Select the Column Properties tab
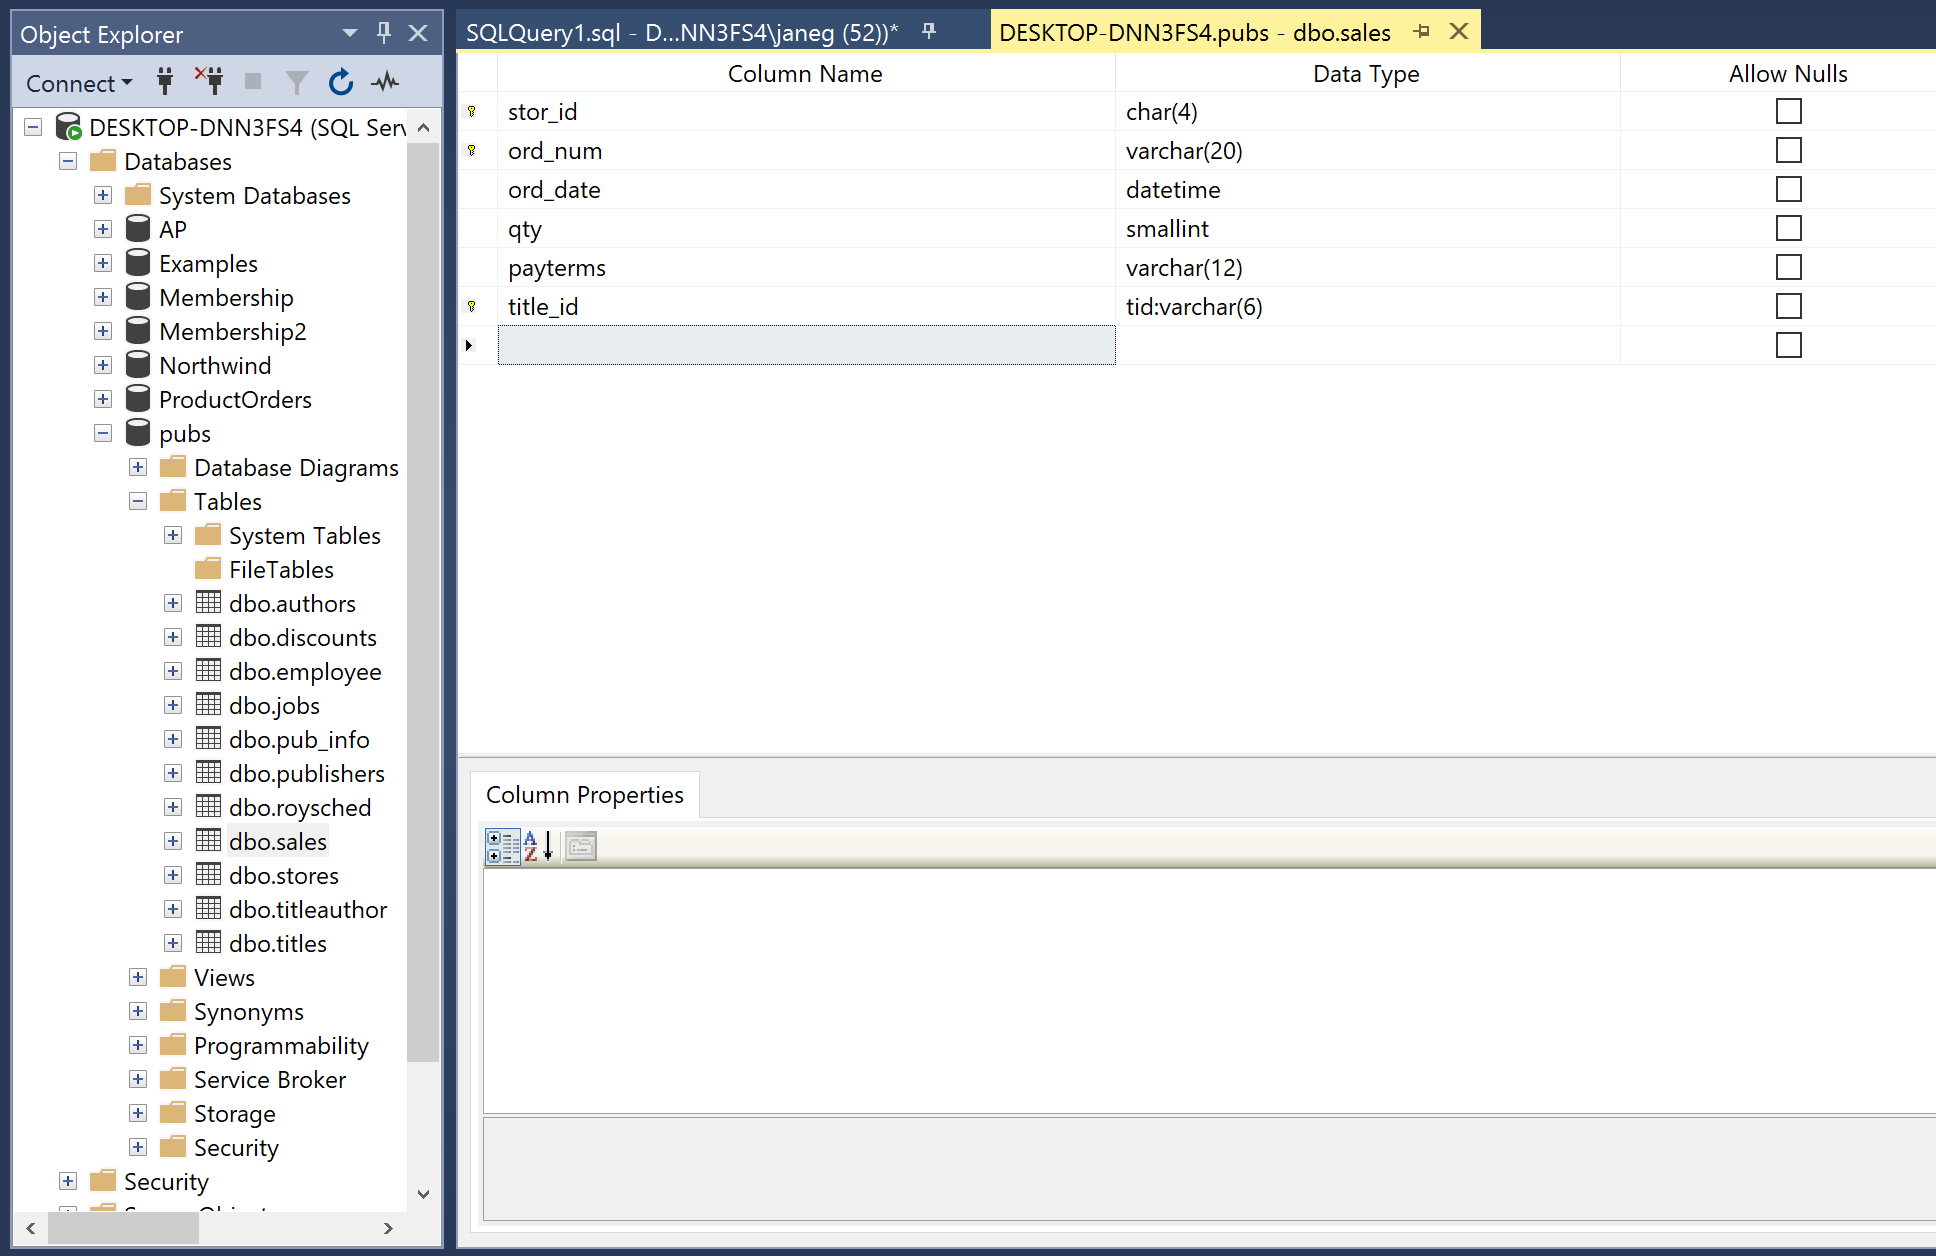The width and height of the screenshot is (1936, 1256). (585, 795)
